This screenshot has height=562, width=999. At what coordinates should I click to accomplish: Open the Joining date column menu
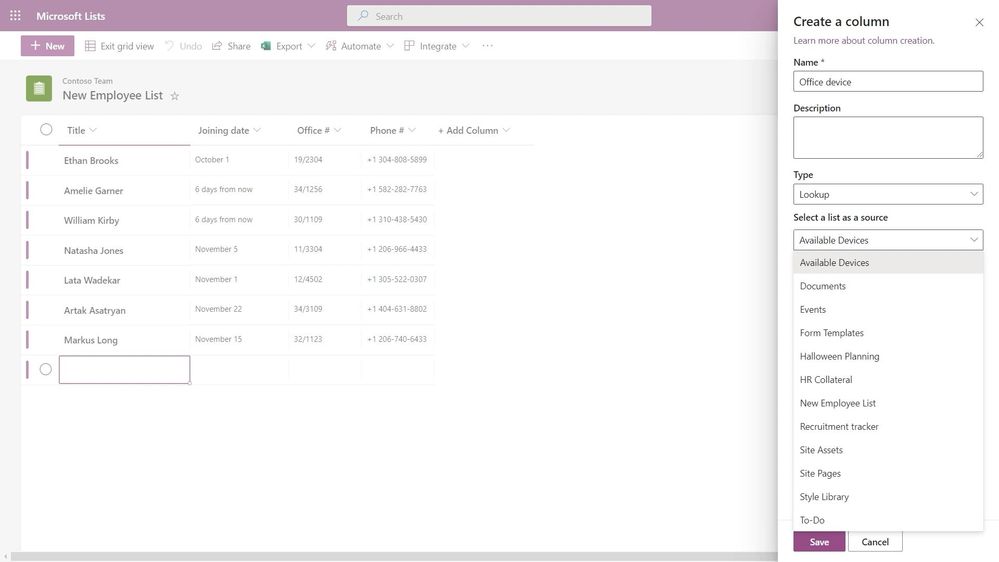click(229, 130)
